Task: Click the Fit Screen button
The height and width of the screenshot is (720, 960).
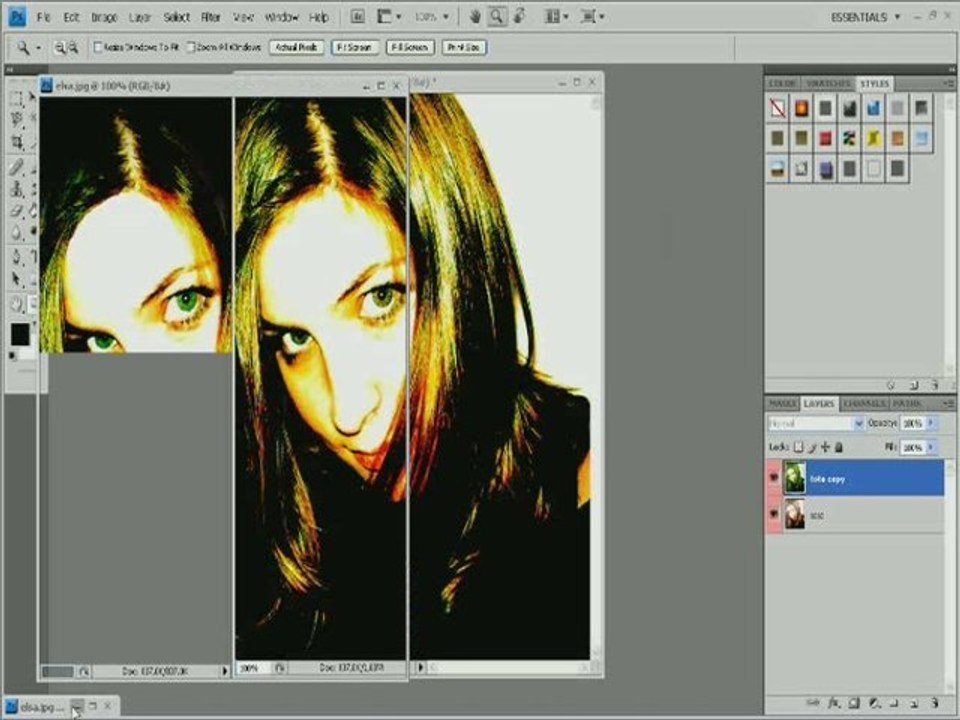Action: click(x=355, y=47)
